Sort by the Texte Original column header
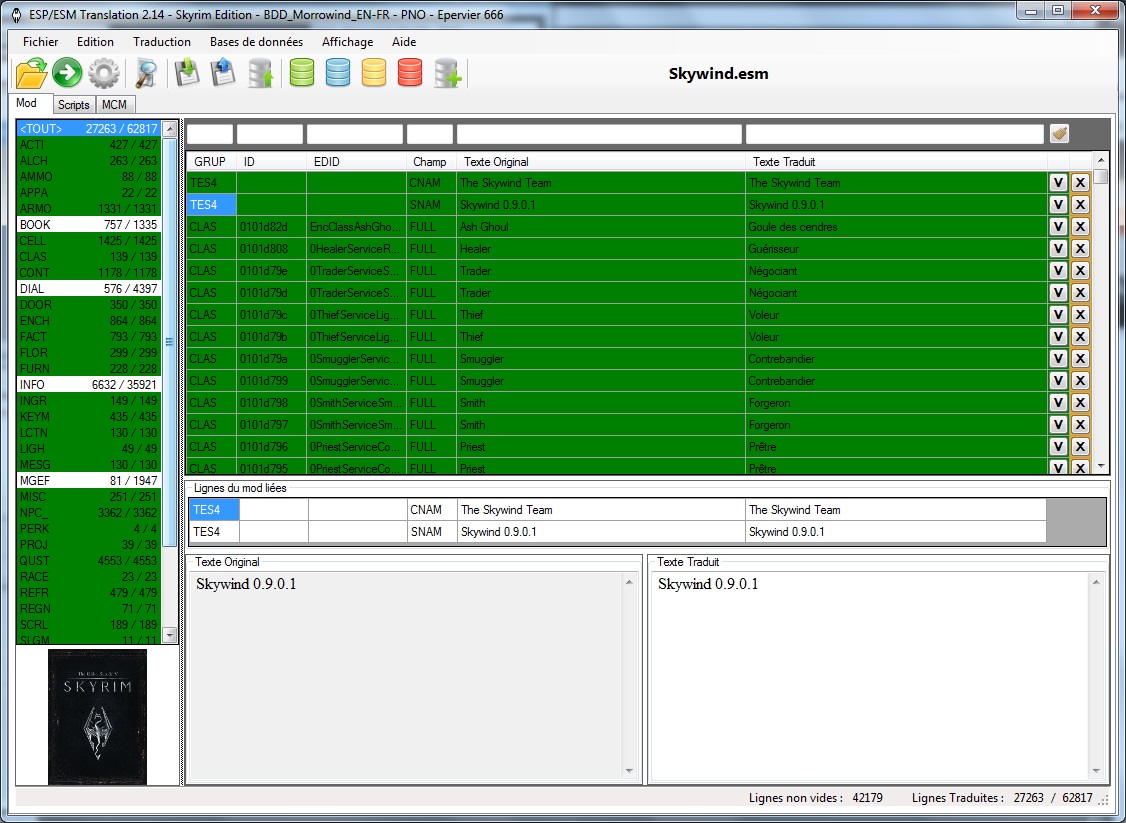 pyautogui.click(x=601, y=162)
